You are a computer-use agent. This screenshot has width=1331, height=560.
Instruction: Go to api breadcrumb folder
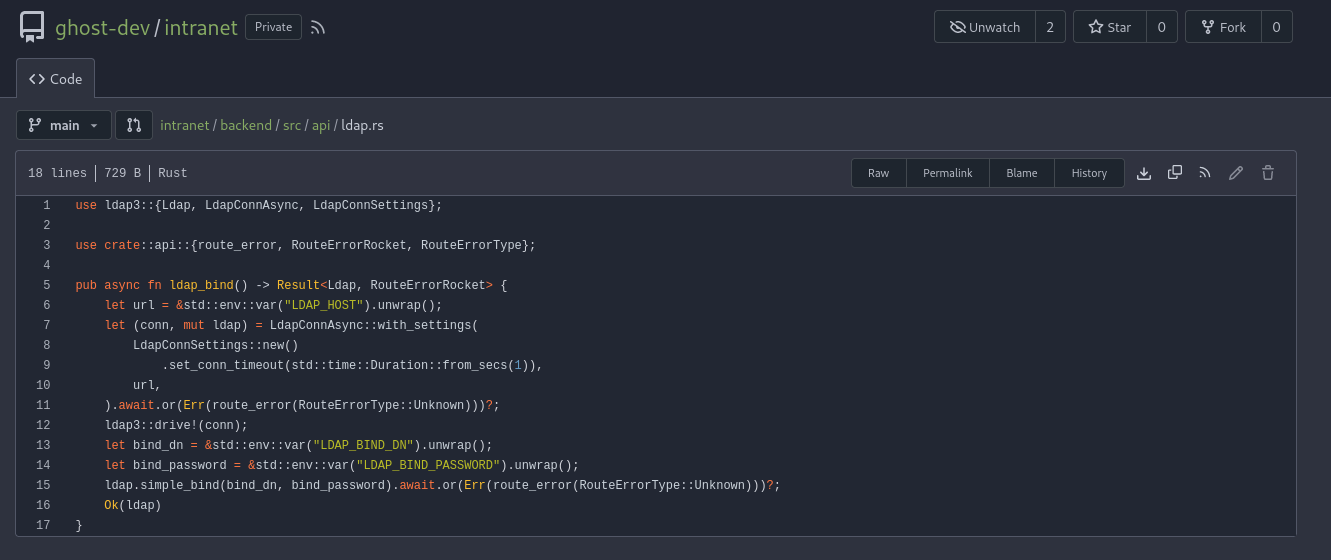(x=321, y=126)
